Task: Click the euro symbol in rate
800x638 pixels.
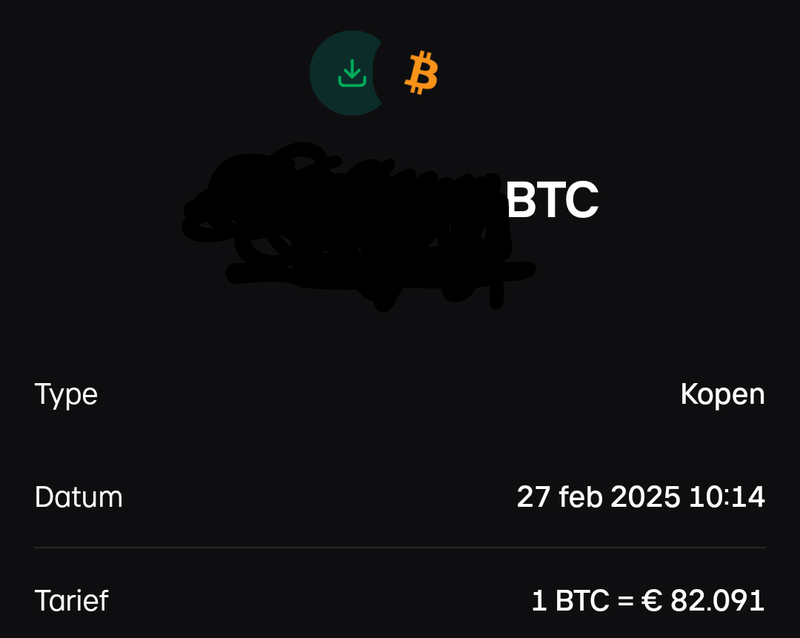Action: click(650, 601)
